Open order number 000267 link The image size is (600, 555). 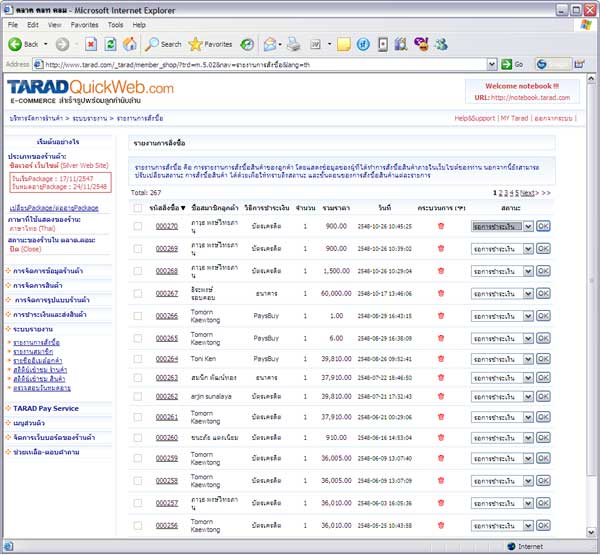(167, 294)
